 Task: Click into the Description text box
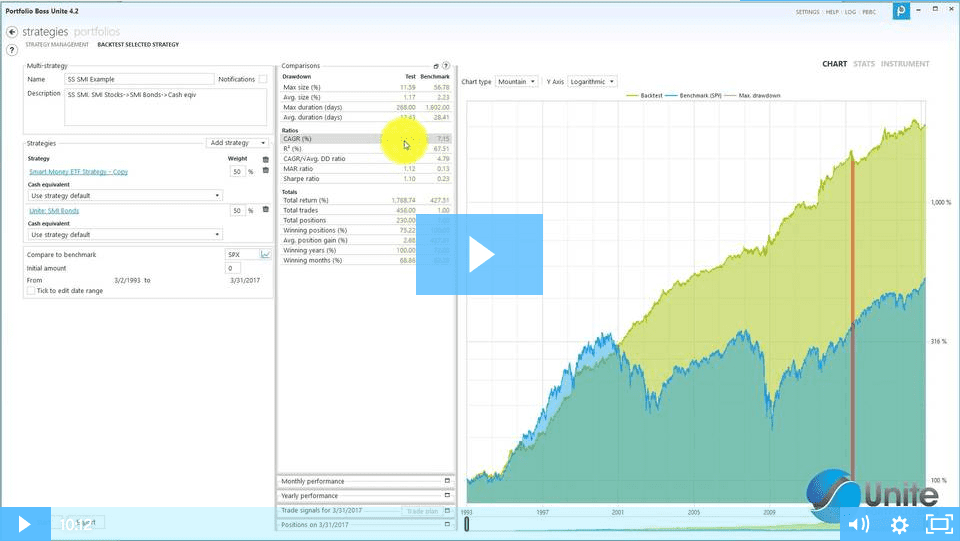[165, 107]
